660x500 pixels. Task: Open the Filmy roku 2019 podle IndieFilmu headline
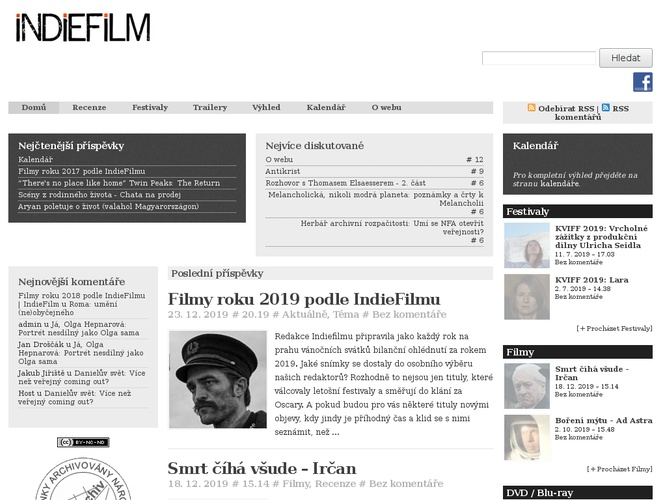click(x=304, y=299)
